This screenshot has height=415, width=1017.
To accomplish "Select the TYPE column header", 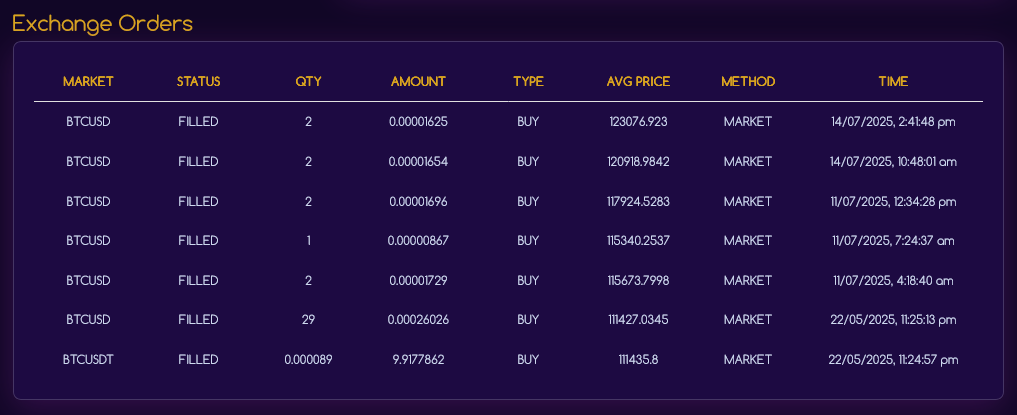I will [x=528, y=81].
